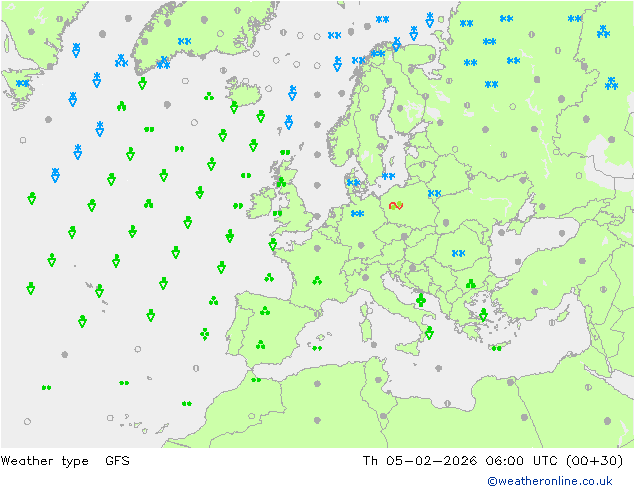Select the rain symbol in the Bay of Biscay
This screenshot has height=490, width=634.
[269, 277]
